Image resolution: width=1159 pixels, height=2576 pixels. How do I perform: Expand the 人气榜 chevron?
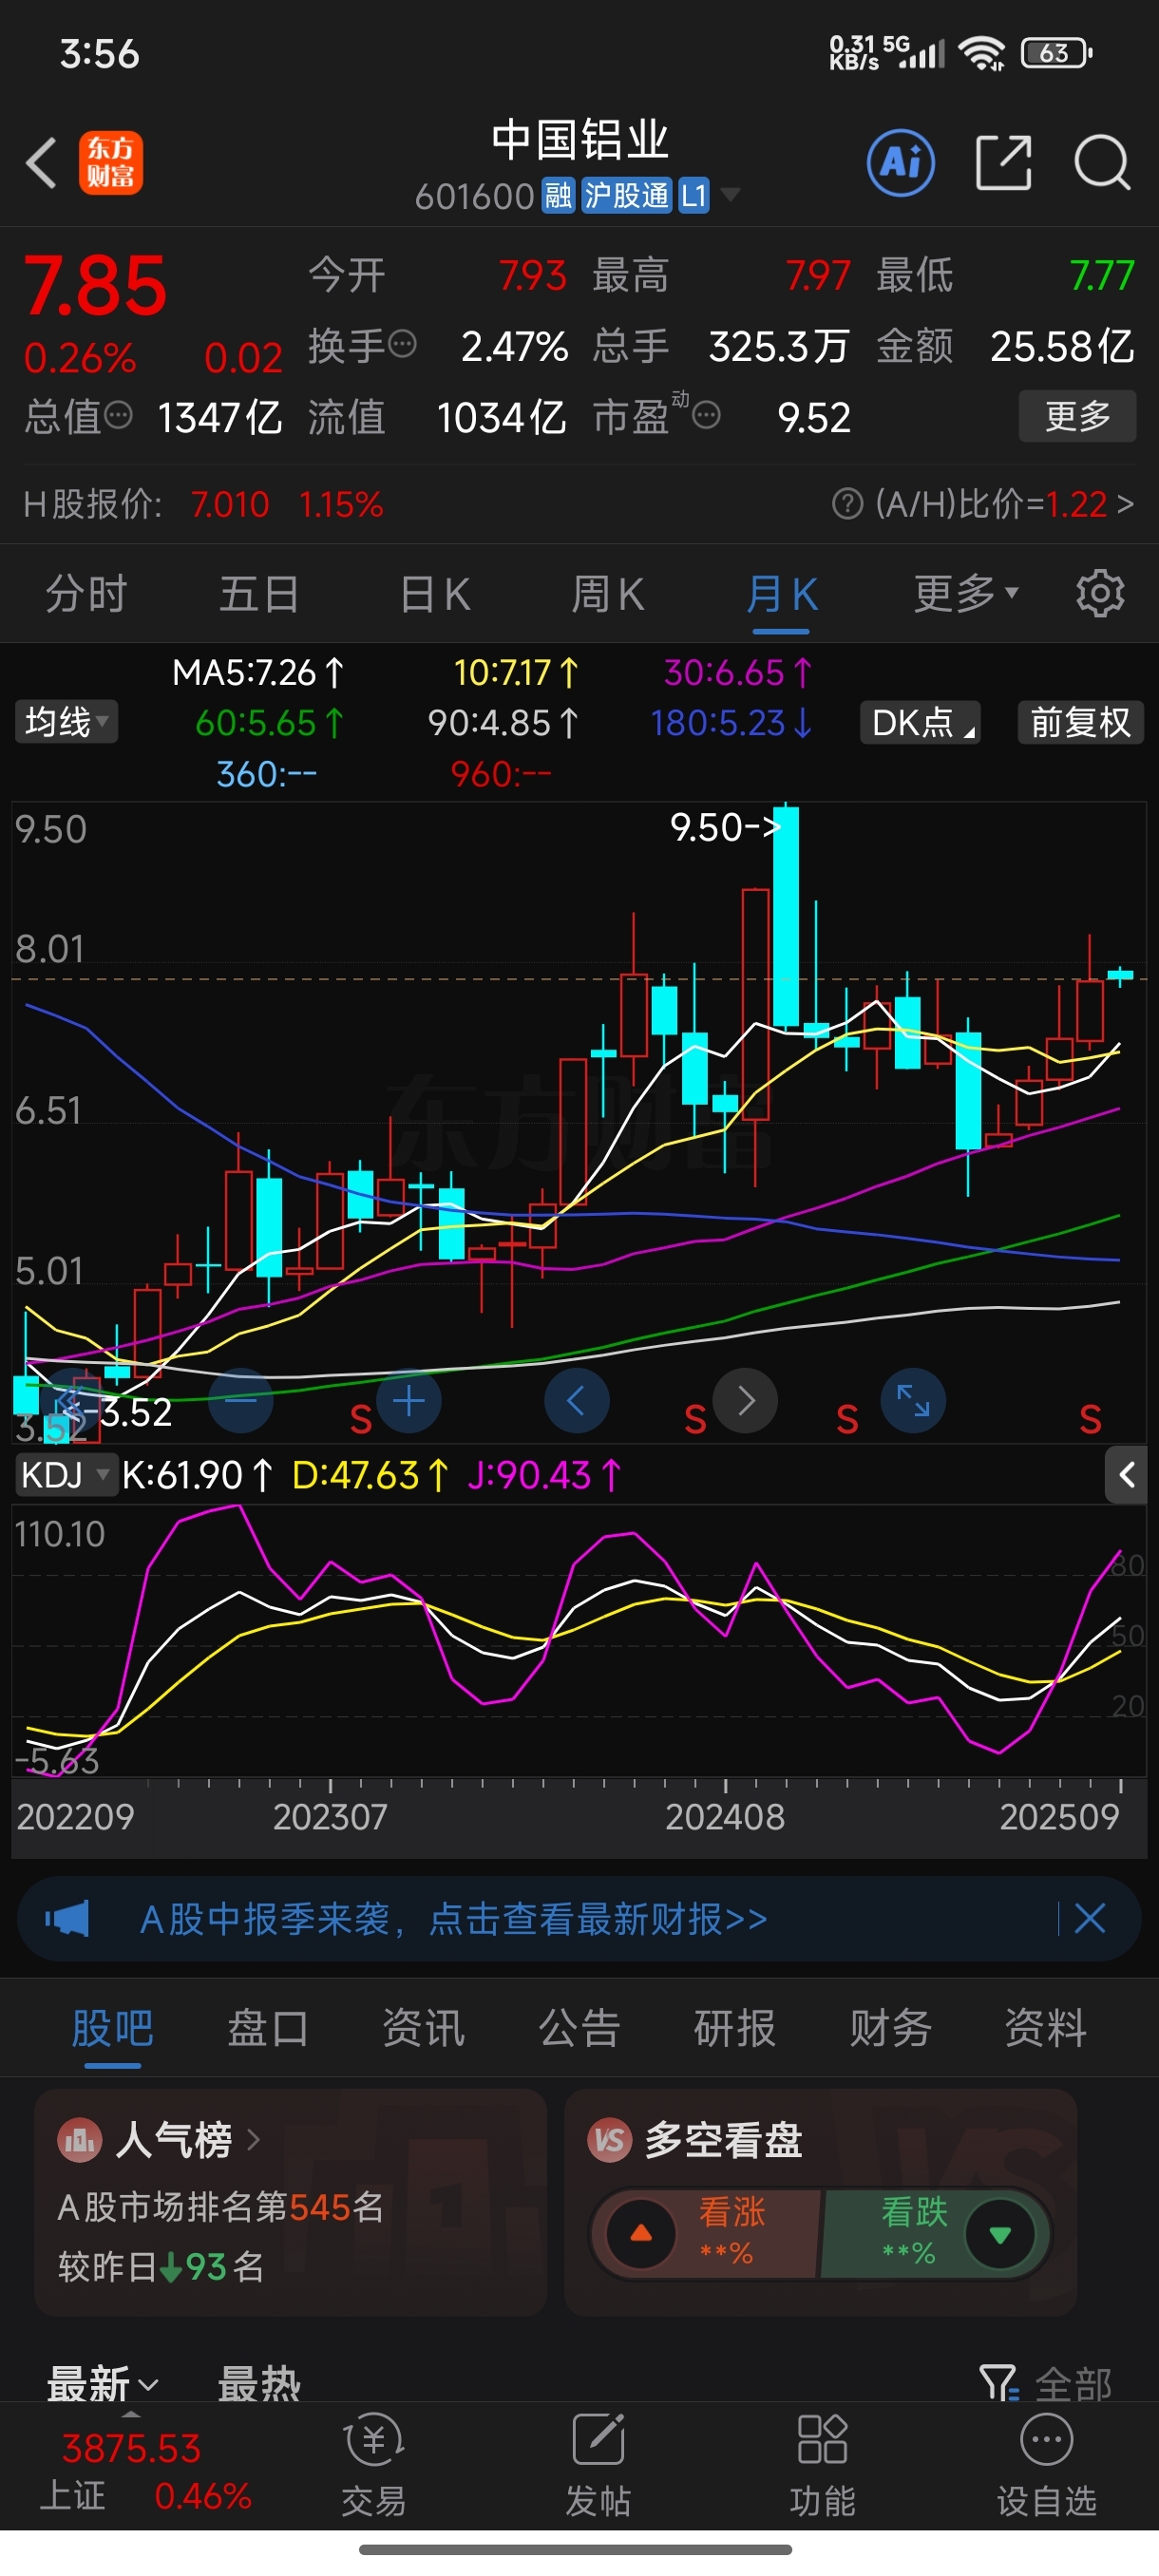pyautogui.click(x=253, y=2139)
